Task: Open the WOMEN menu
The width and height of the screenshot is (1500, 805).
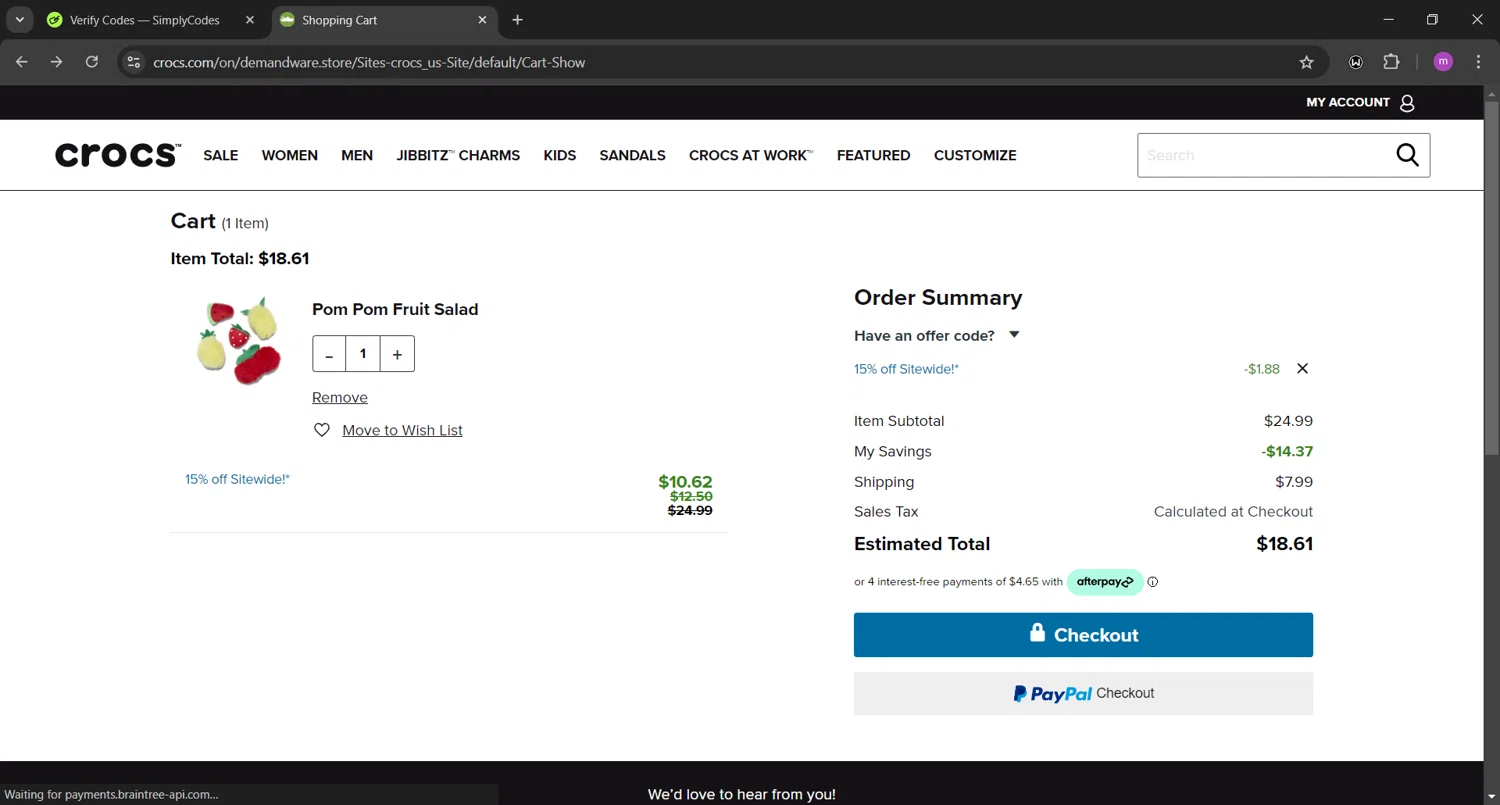Action: point(290,155)
